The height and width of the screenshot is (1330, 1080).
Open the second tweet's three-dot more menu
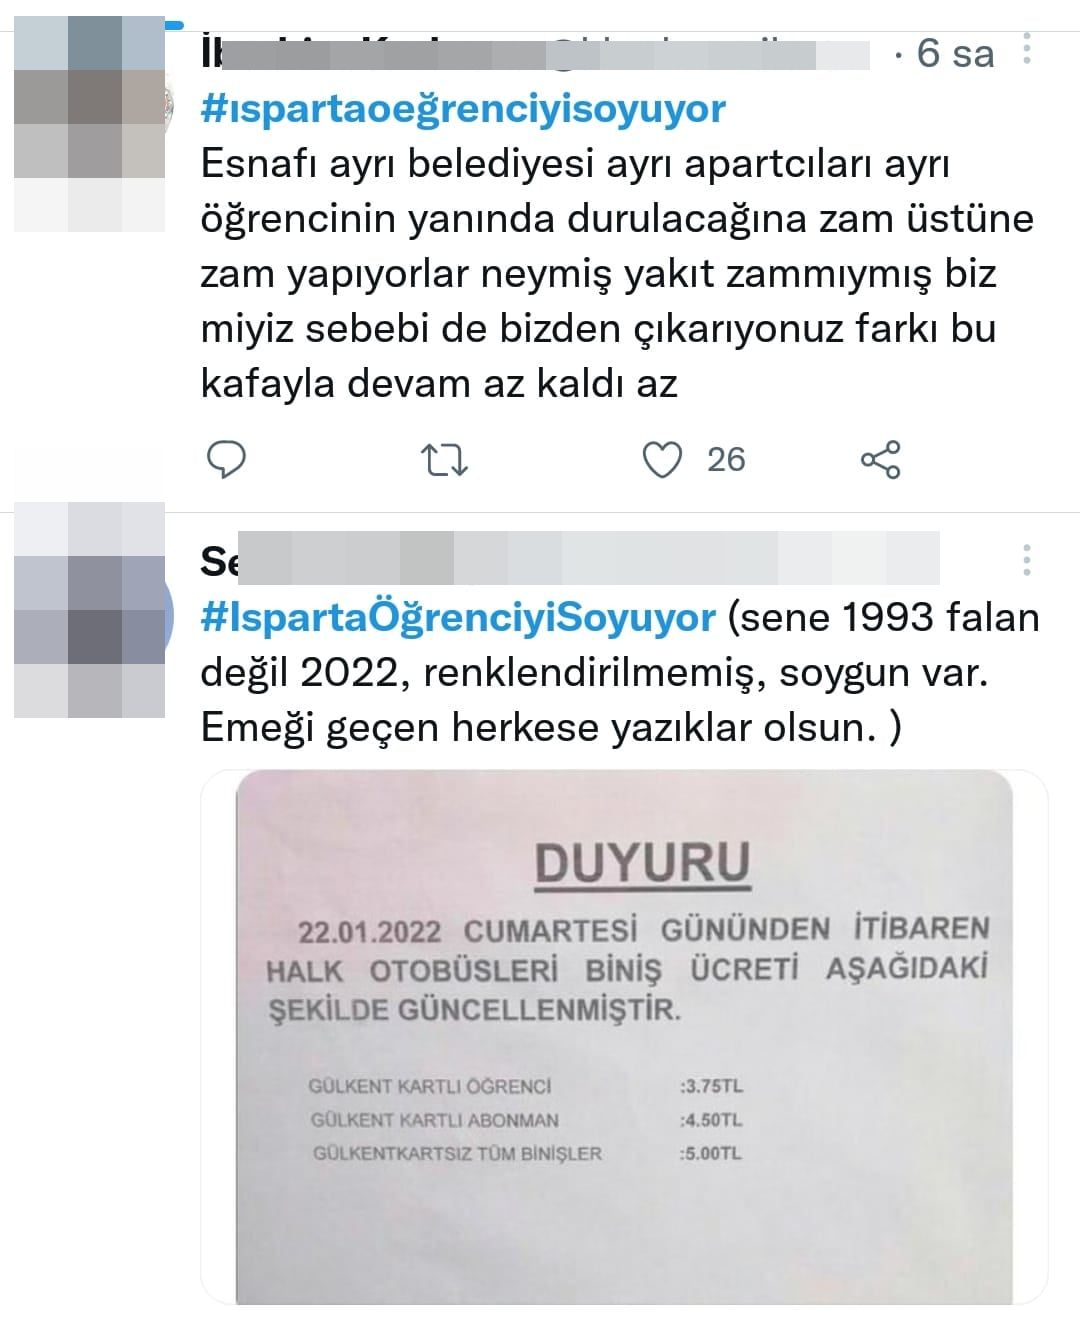coord(1027,560)
